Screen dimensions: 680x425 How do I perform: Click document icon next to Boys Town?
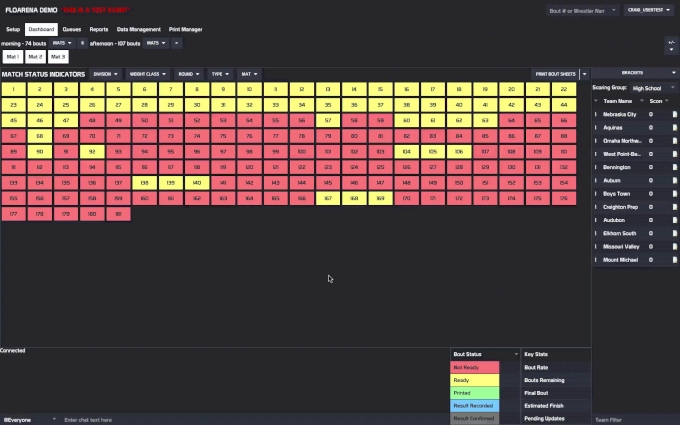coord(674,193)
